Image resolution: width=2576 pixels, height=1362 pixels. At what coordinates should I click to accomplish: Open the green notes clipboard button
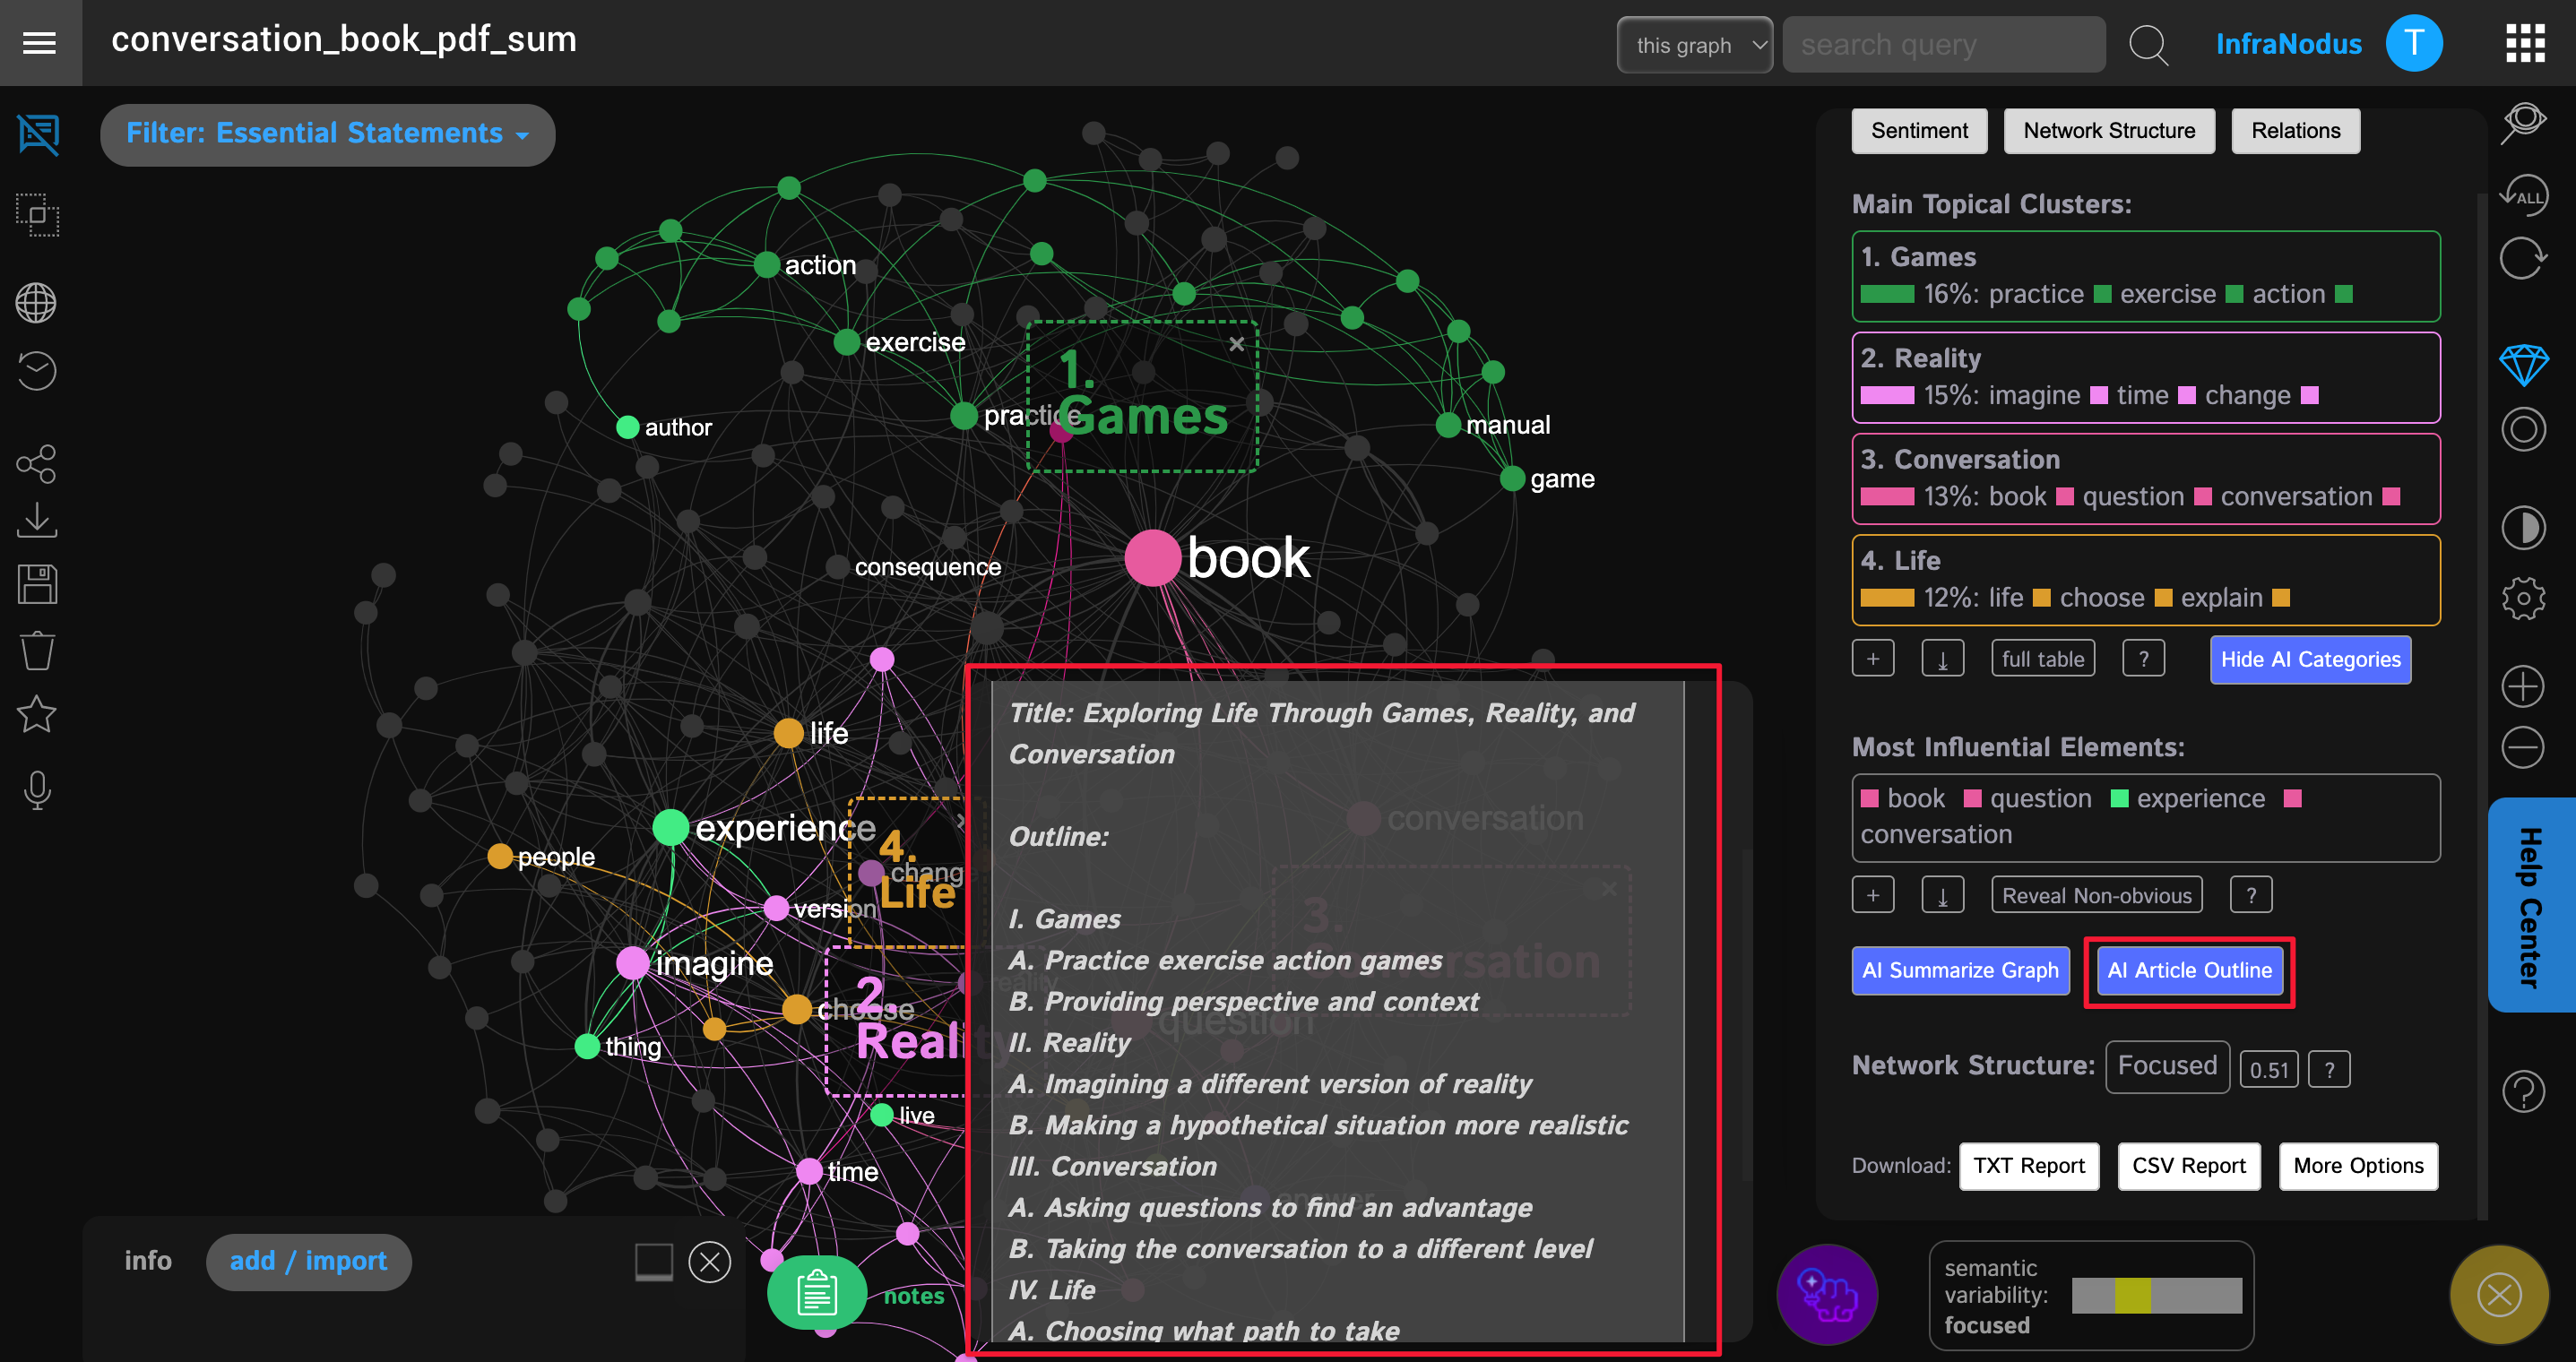(817, 1292)
